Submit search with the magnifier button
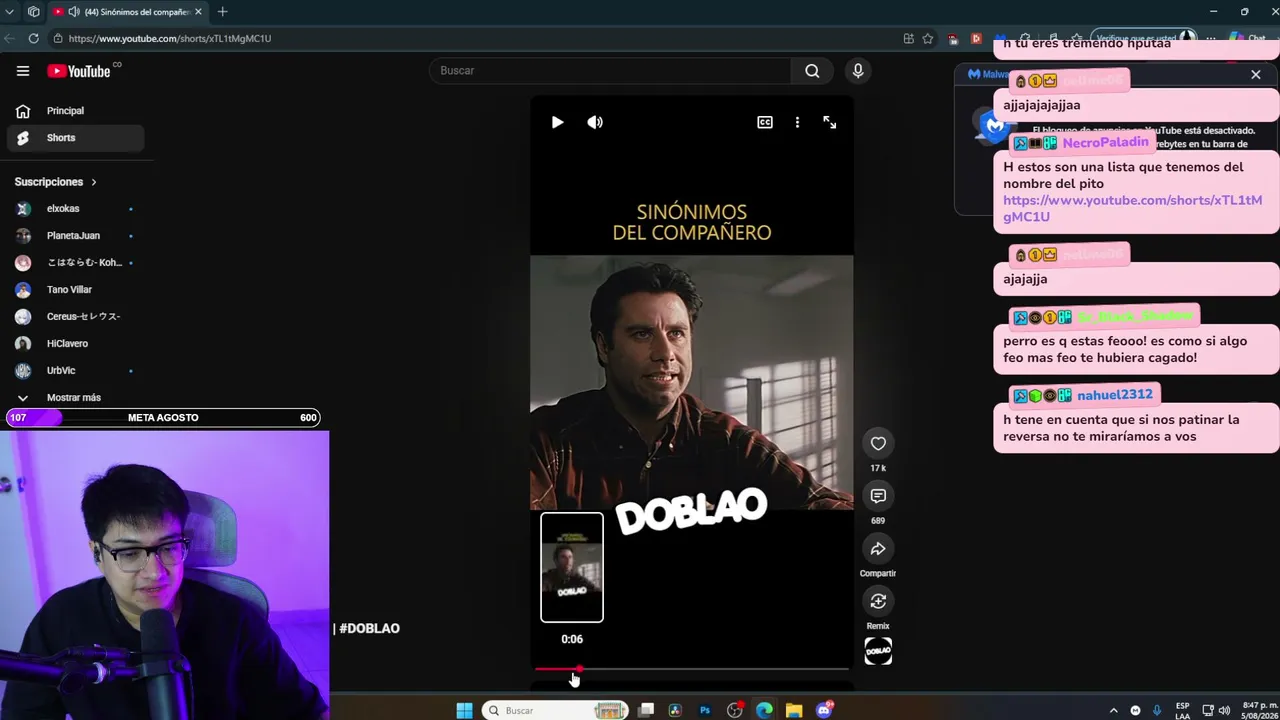1280x720 pixels. [812, 71]
